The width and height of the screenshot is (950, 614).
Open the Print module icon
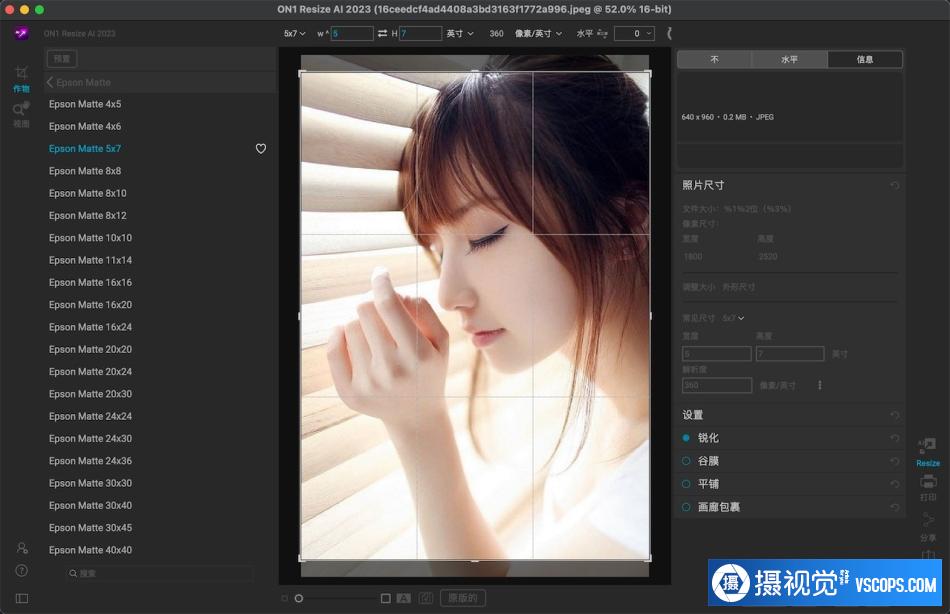click(928, 482)
